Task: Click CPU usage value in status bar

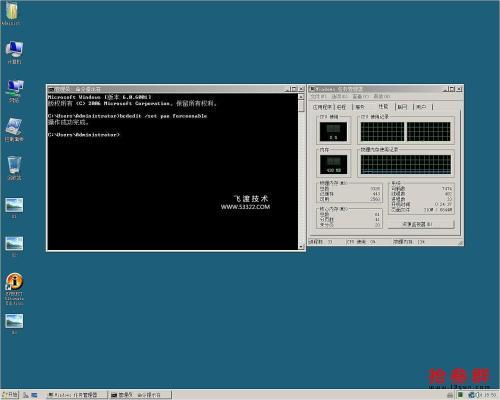Action: pos(361,242)
